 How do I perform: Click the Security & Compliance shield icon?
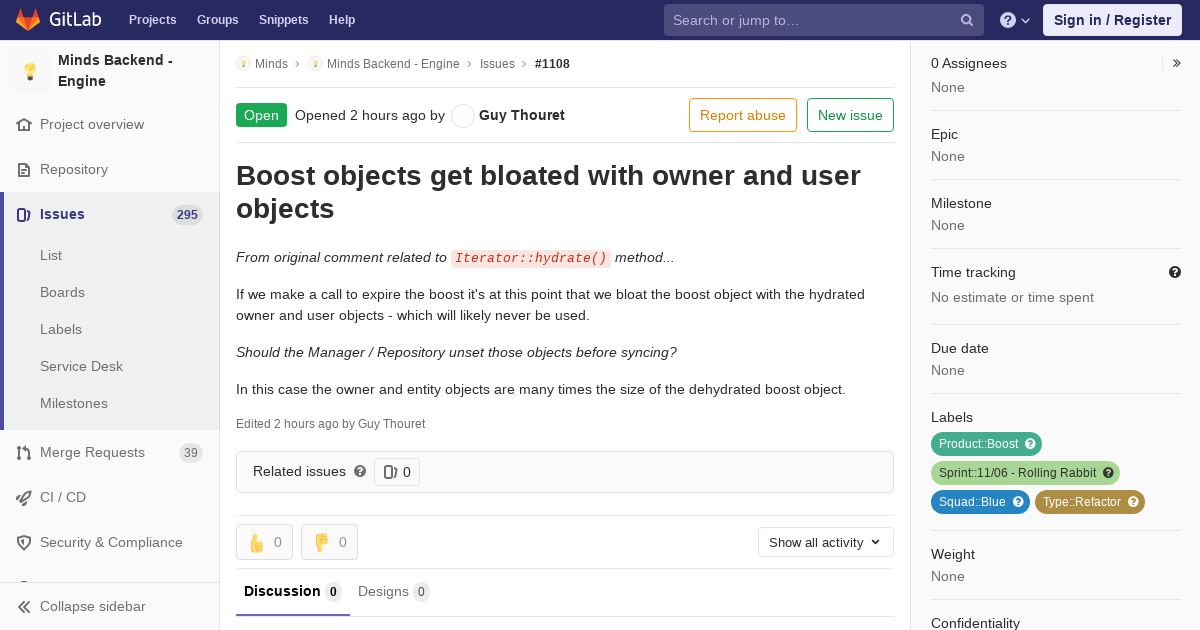pyautogui.click(x=24, y=543)
